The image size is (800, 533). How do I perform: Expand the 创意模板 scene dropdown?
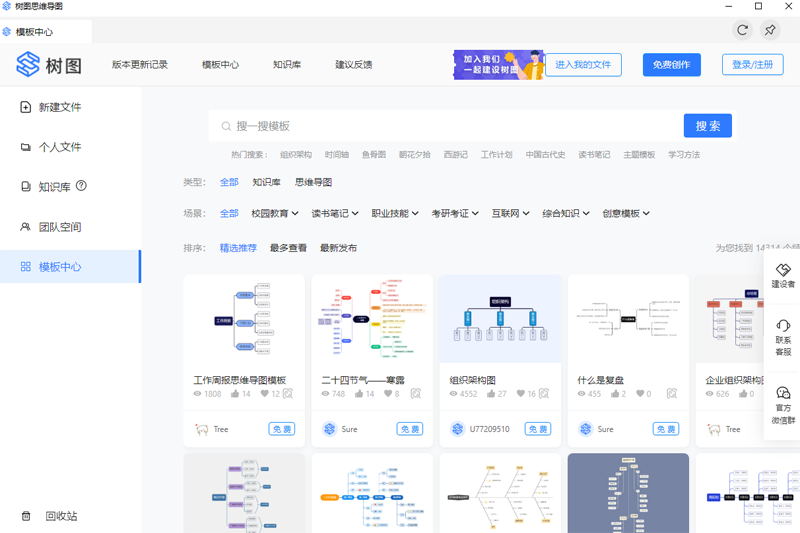[x=626, y=213]
